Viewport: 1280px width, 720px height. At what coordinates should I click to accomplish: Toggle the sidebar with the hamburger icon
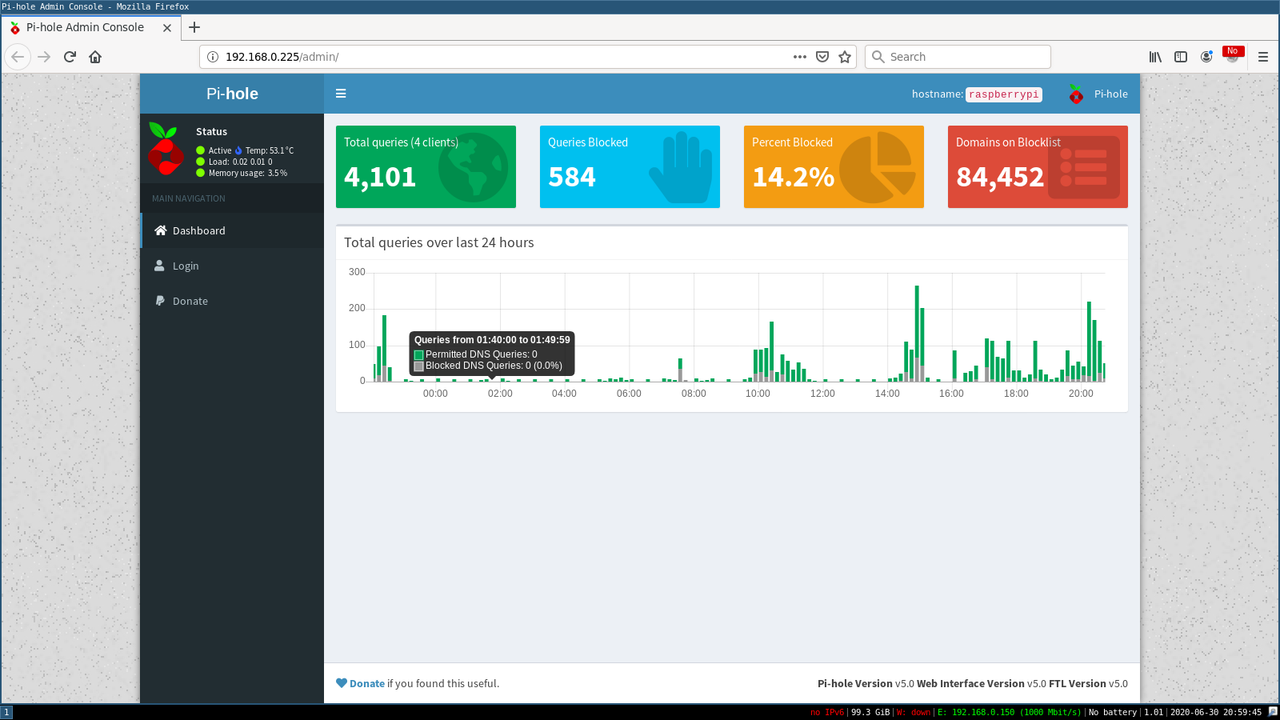coord(341,93)
